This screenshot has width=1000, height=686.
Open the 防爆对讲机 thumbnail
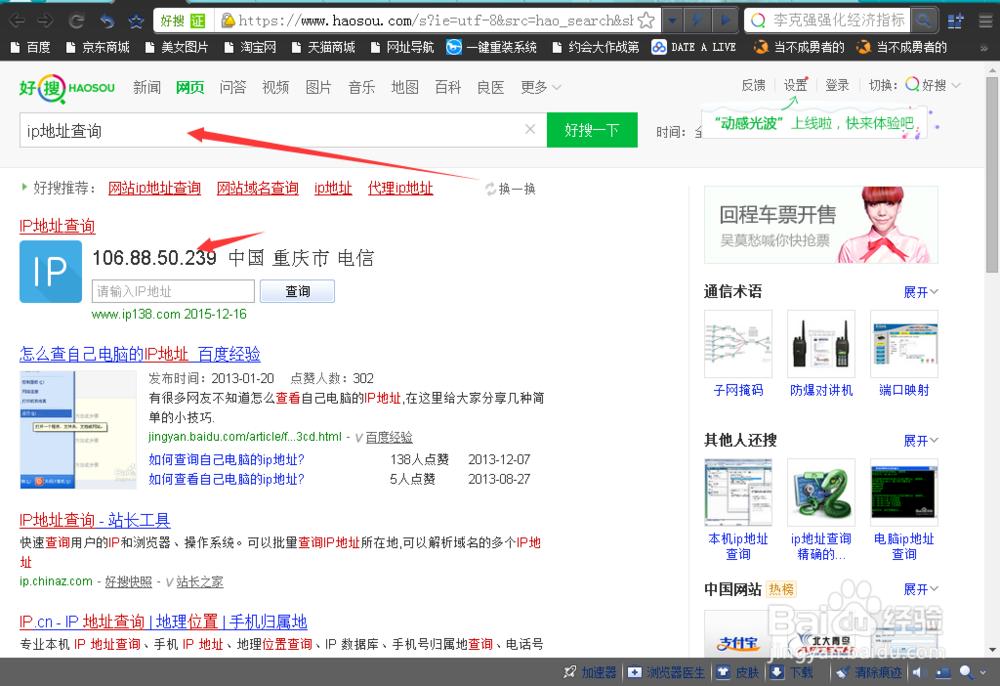pos(821,344)
